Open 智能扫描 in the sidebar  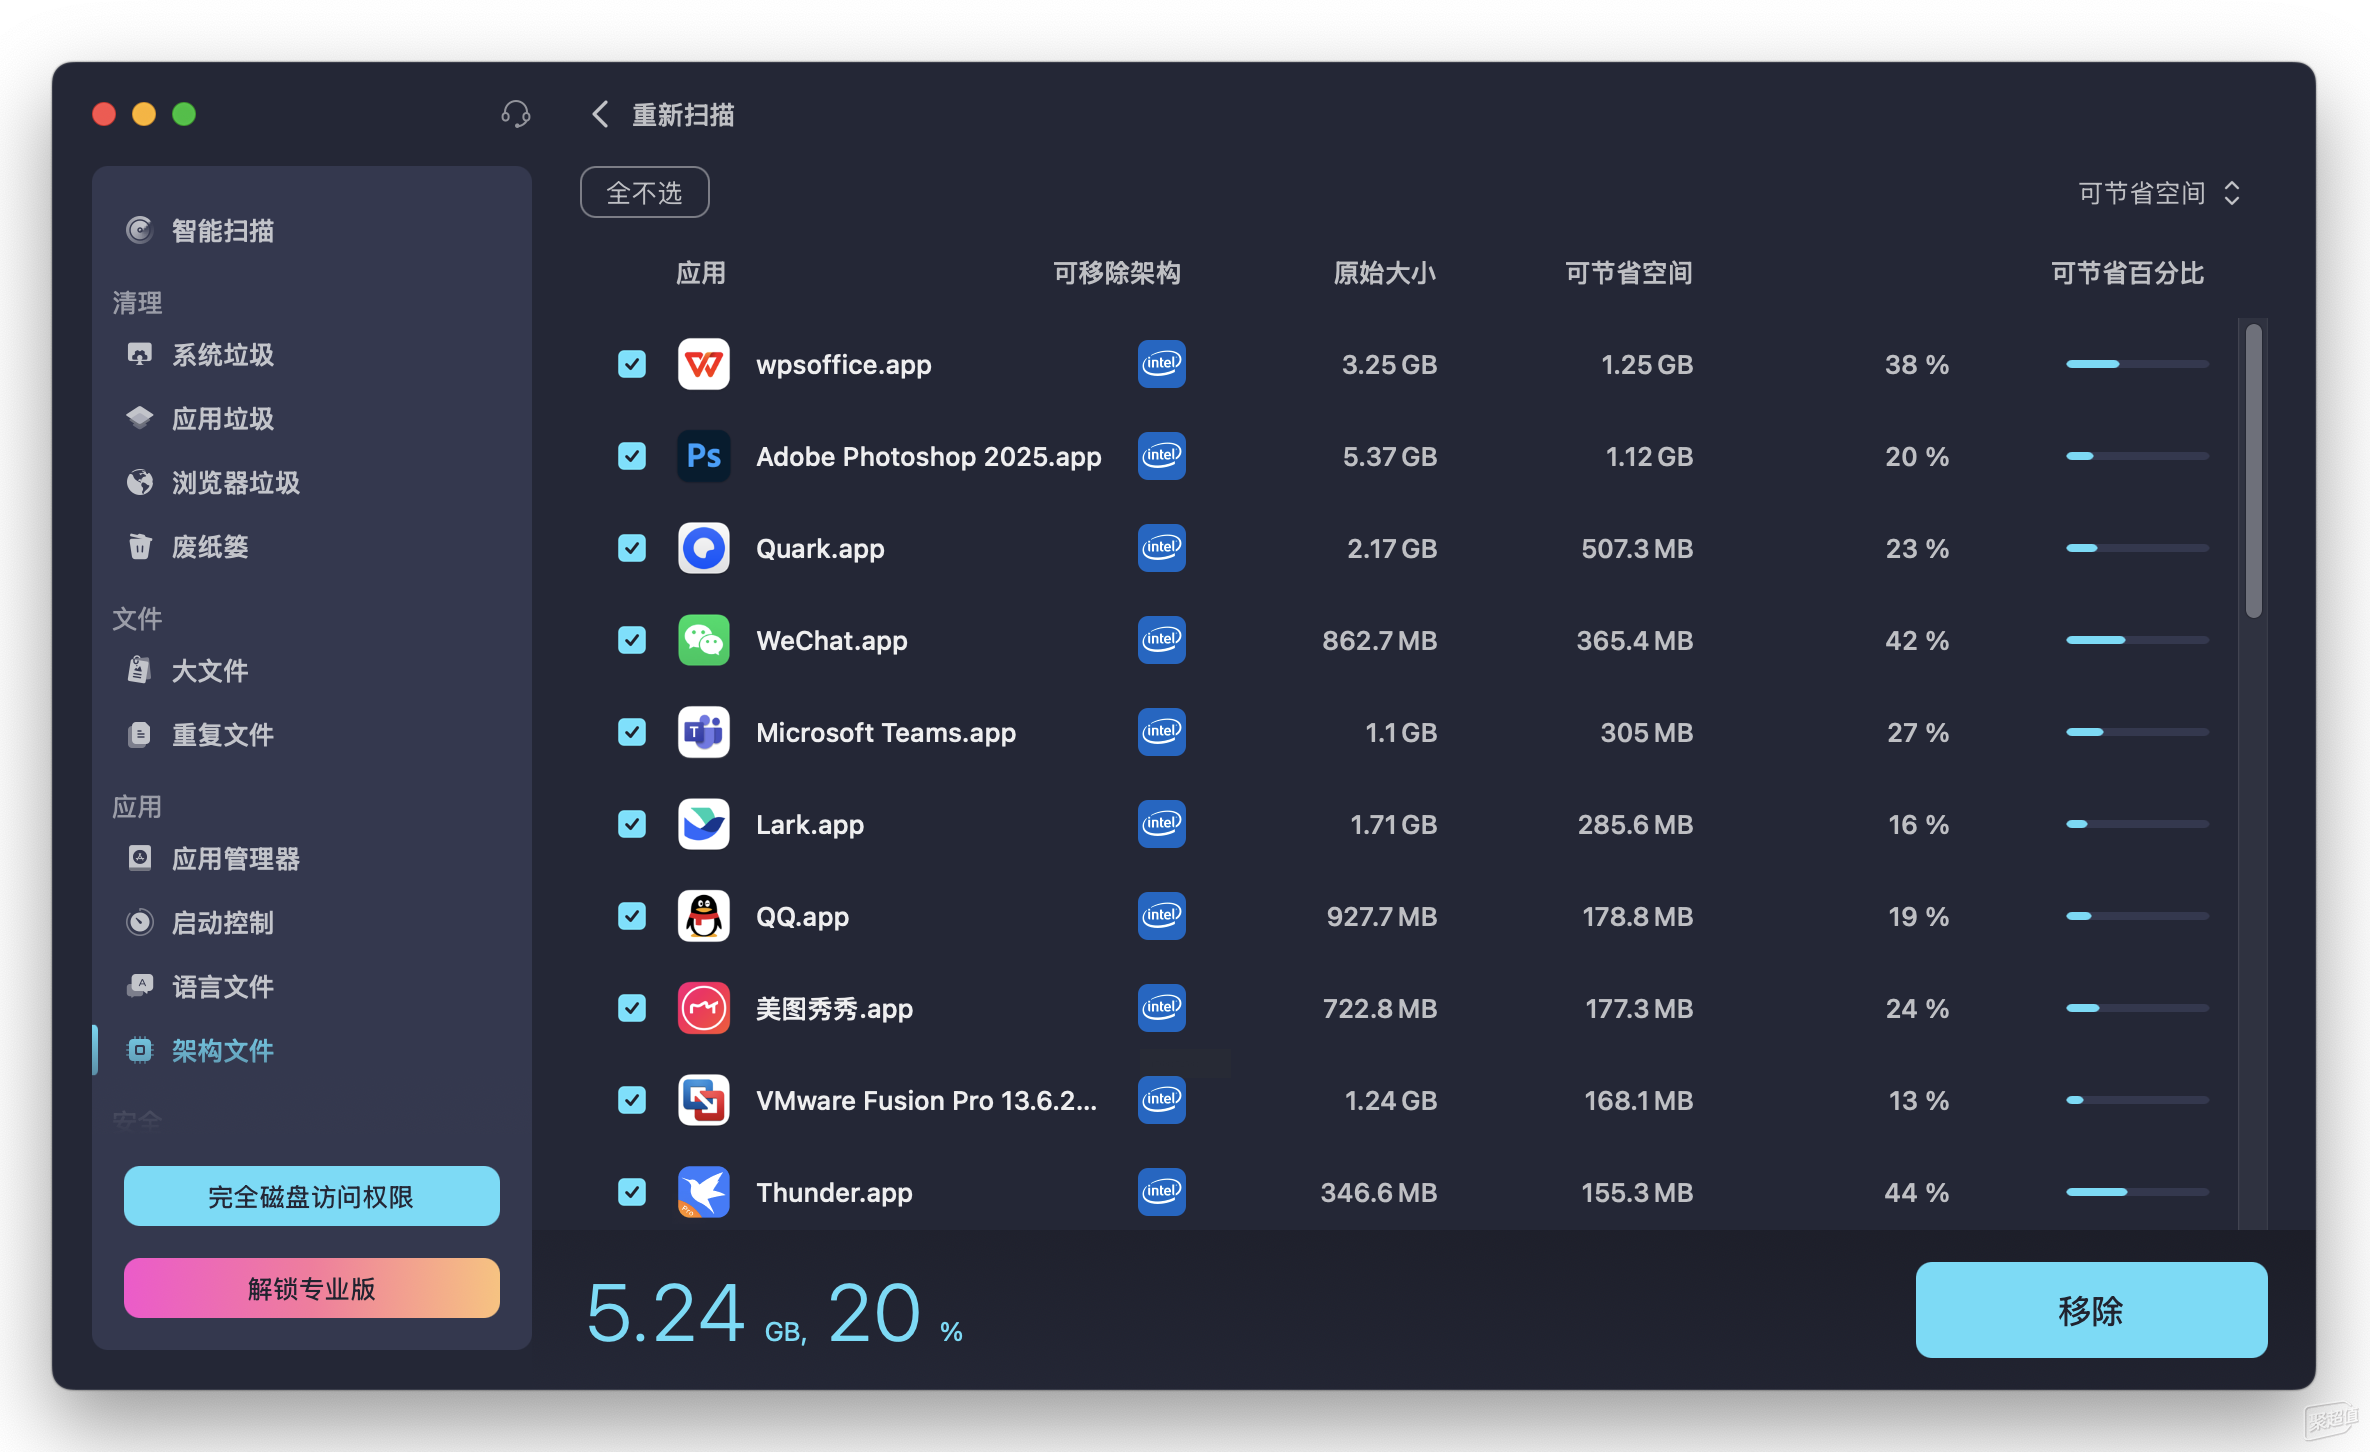pos(222,231)
